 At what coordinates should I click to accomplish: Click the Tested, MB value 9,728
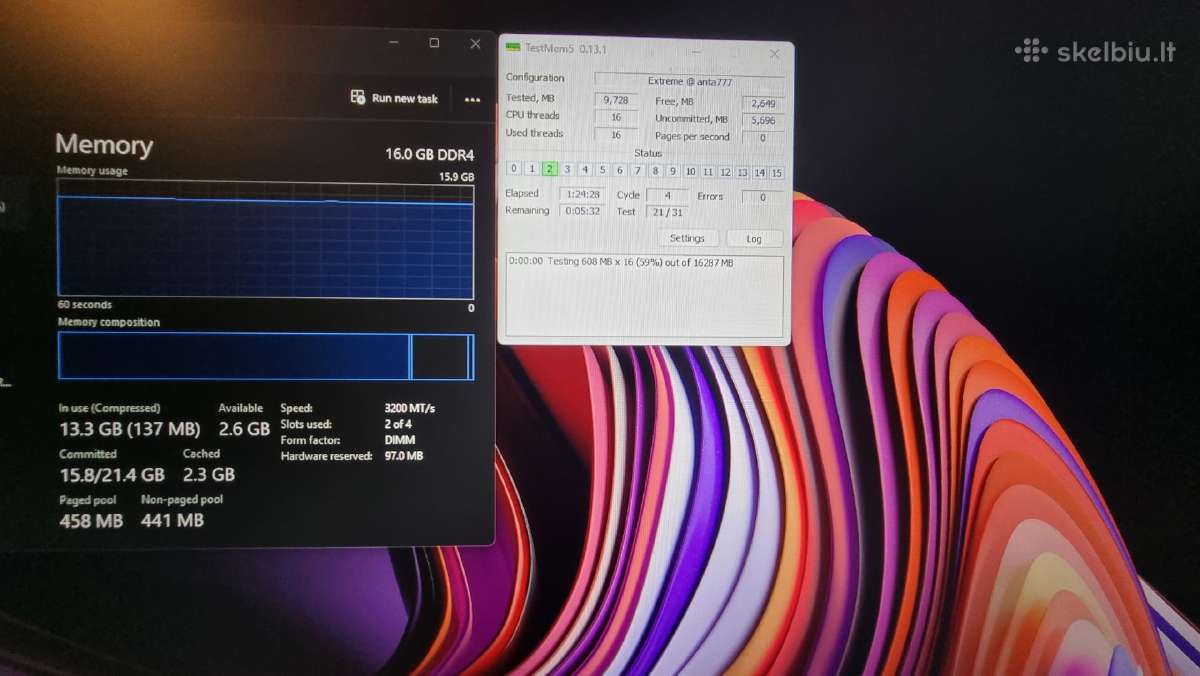point(616,100)
